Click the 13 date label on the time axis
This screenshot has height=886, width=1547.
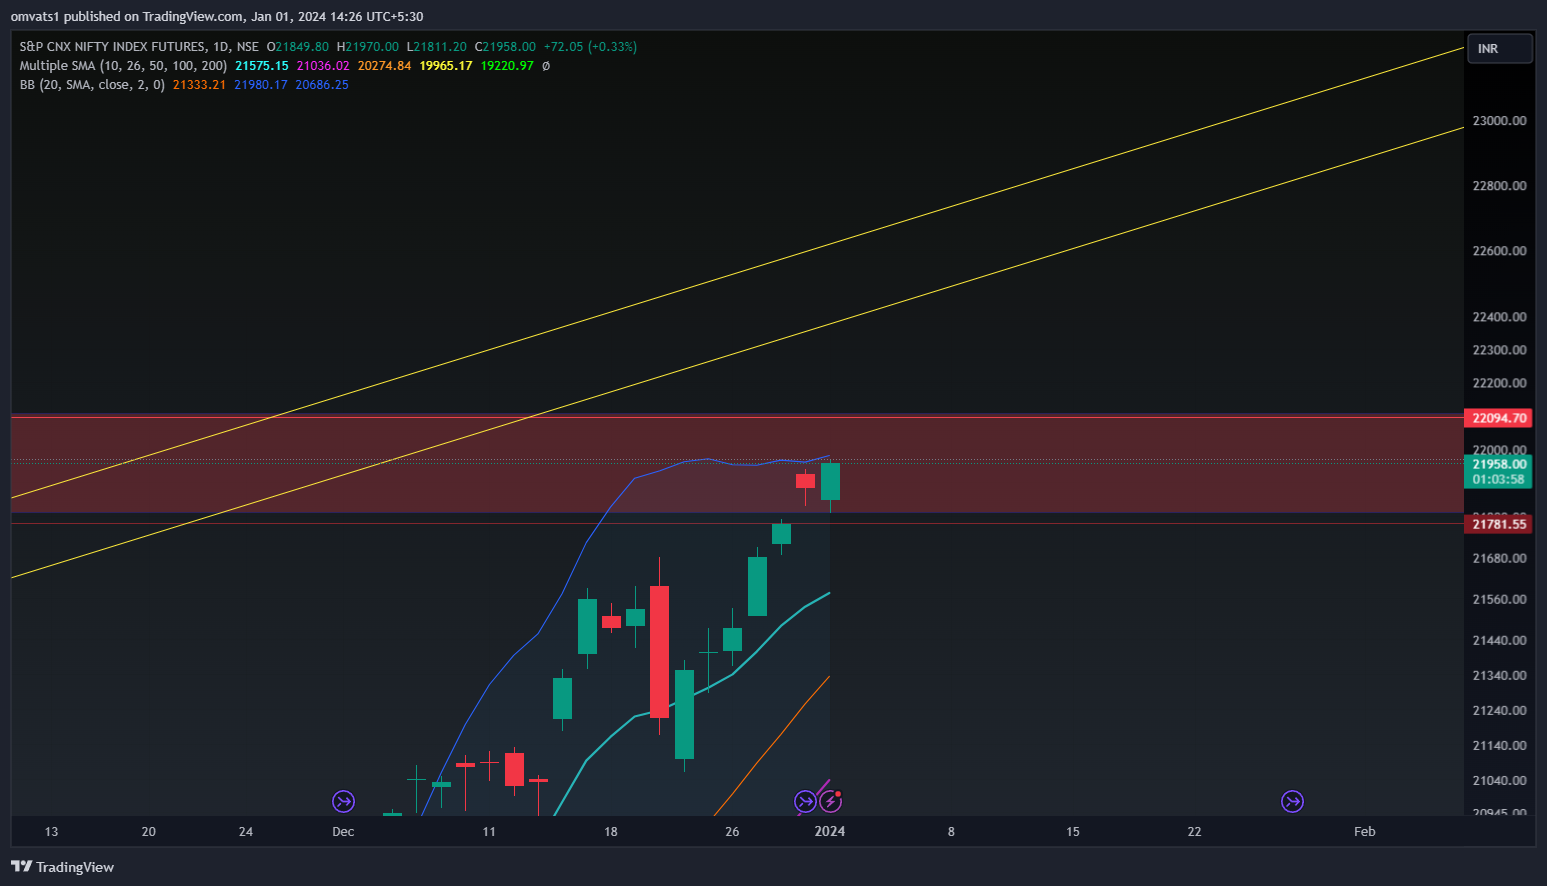point(51,831)
